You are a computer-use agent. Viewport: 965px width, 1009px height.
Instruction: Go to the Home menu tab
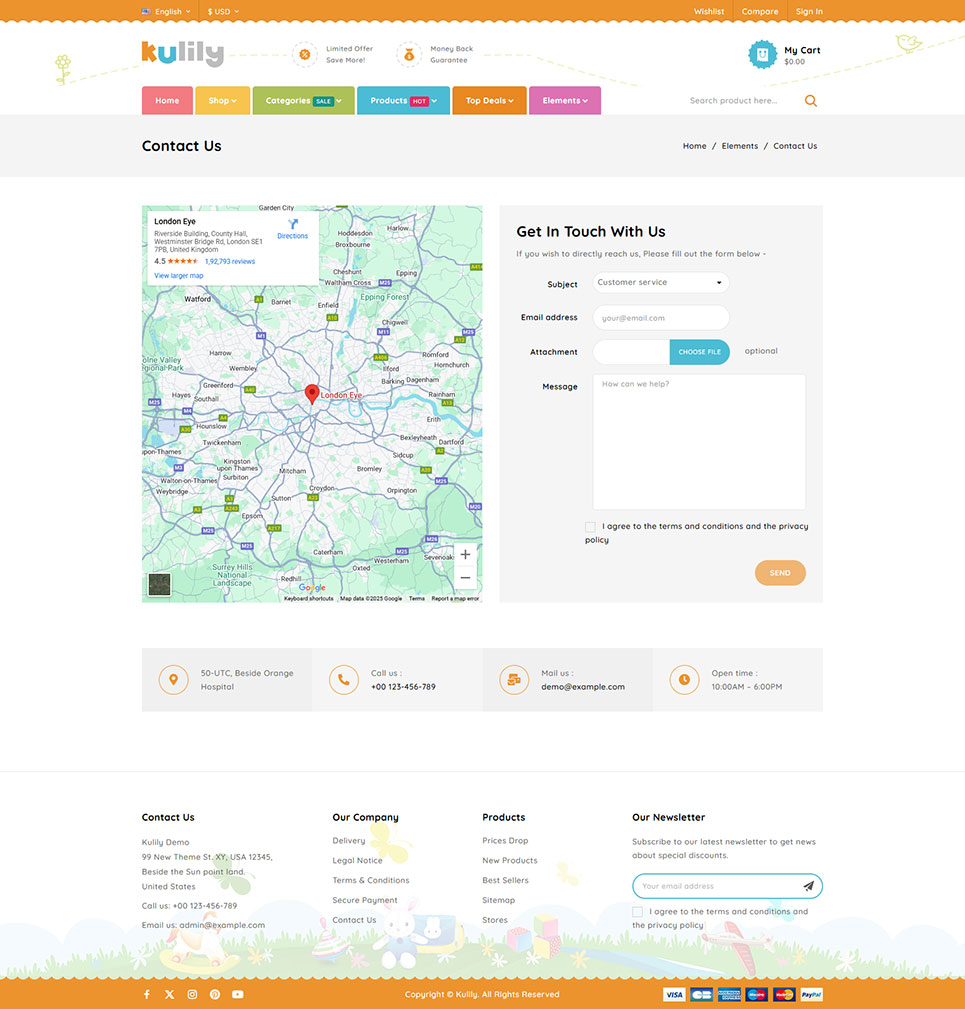(x=167, y=101)
